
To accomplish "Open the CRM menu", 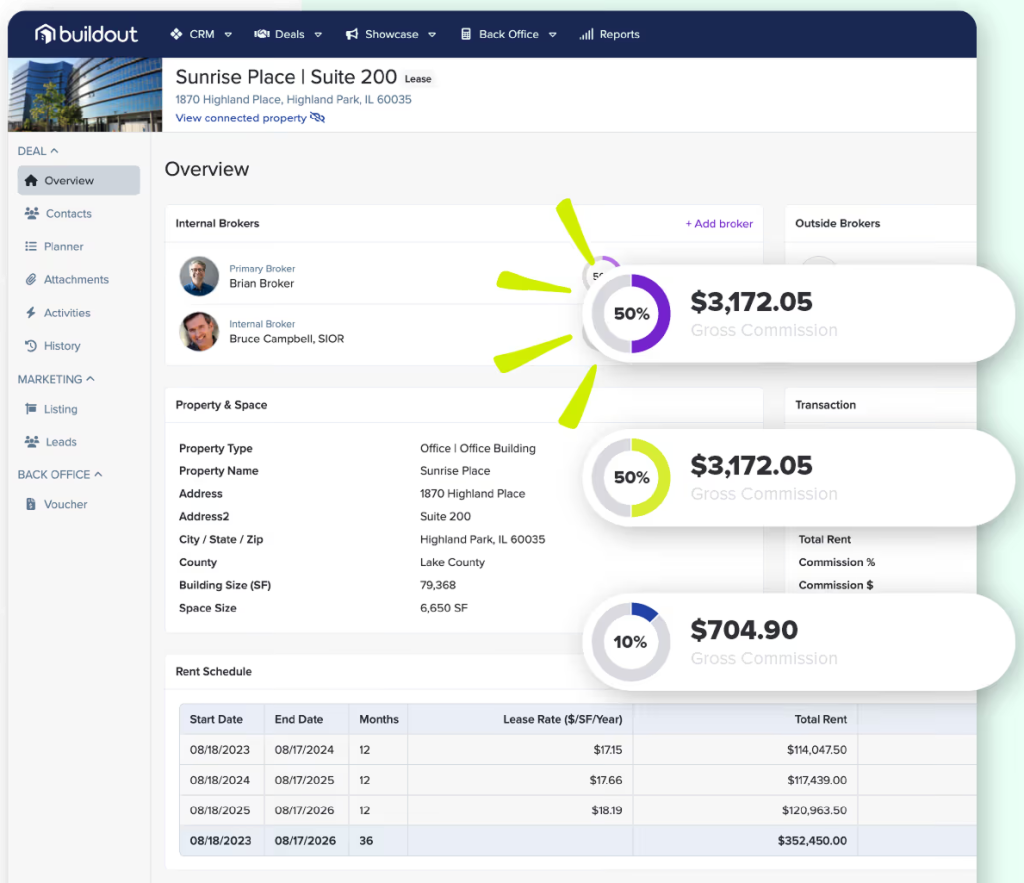I will coord(201,34).
